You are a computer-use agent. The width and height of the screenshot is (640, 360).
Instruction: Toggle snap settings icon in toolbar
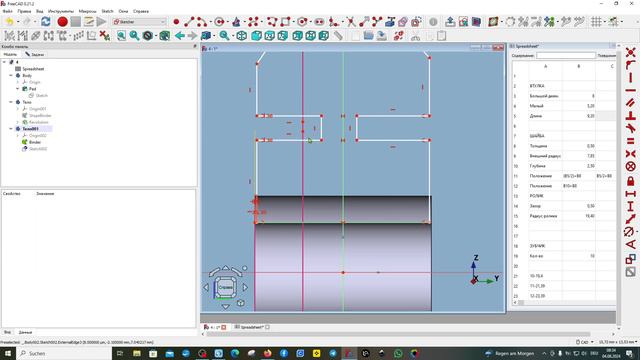(x=613, y=22)
